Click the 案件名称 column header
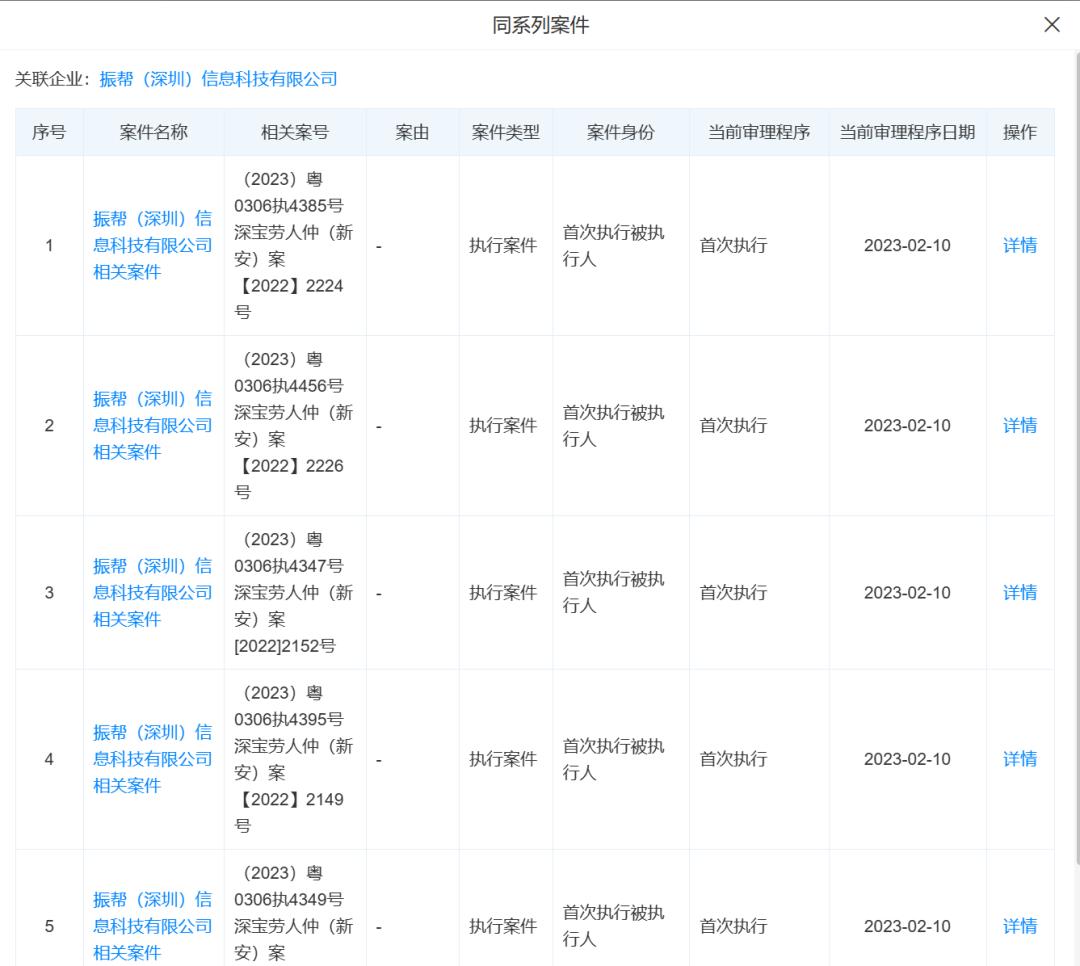The width and height of the screenshot is (1080, 966). 151,131
